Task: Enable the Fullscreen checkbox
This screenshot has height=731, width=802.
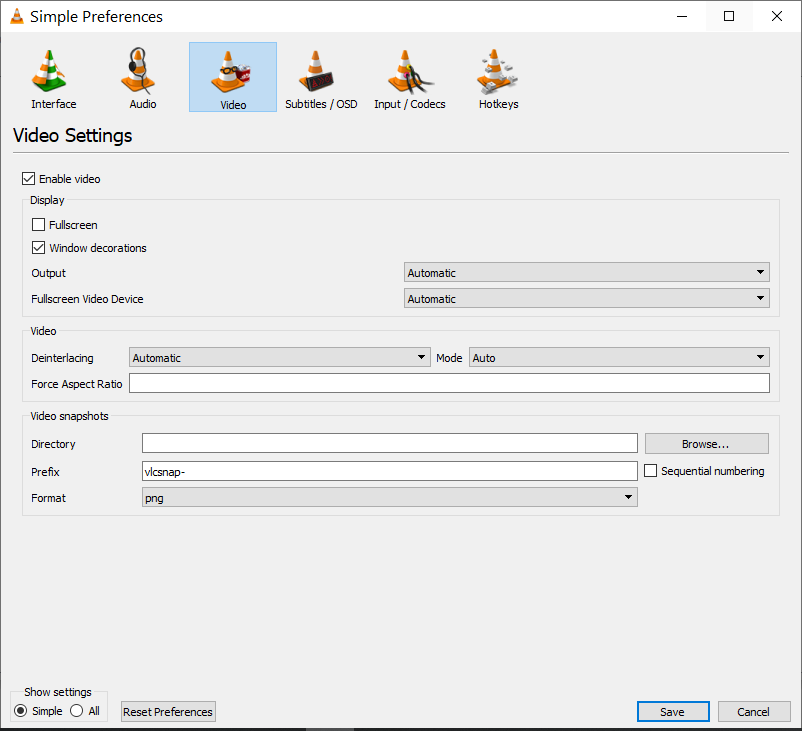Action: pyautogui.click(x=38, y=225)
